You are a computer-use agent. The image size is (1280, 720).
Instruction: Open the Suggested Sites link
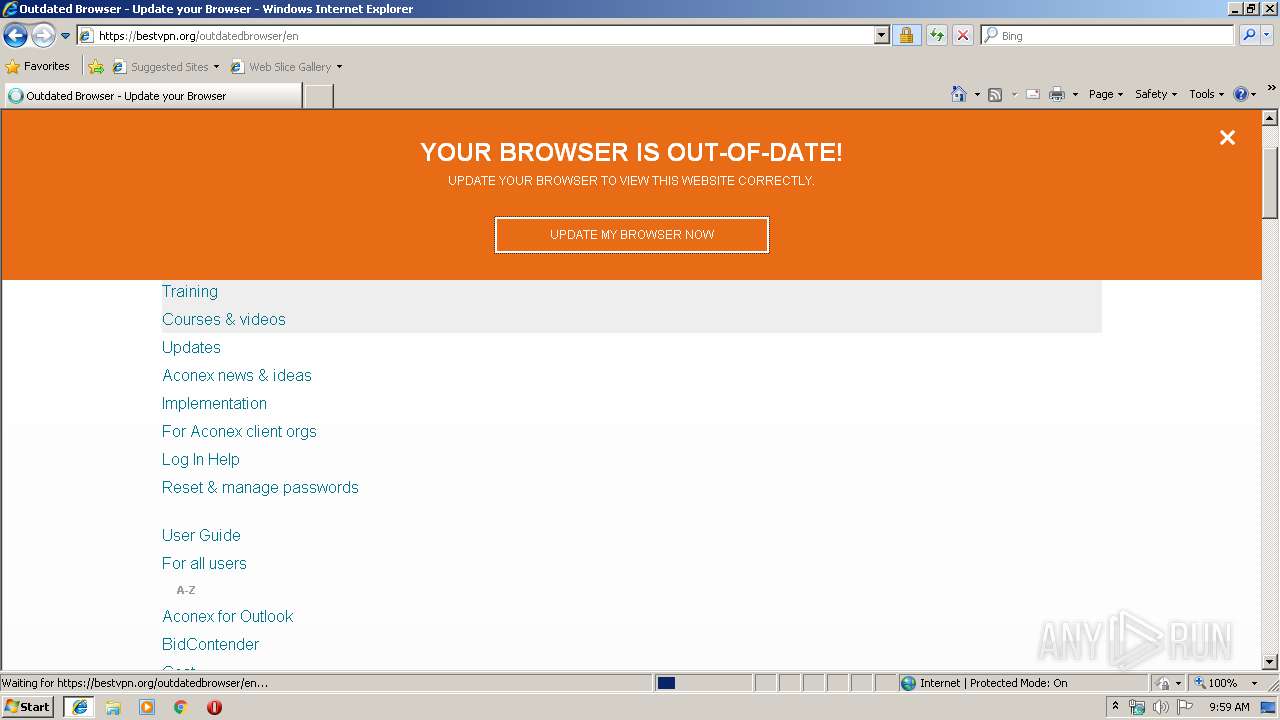[x=165, y=67]
